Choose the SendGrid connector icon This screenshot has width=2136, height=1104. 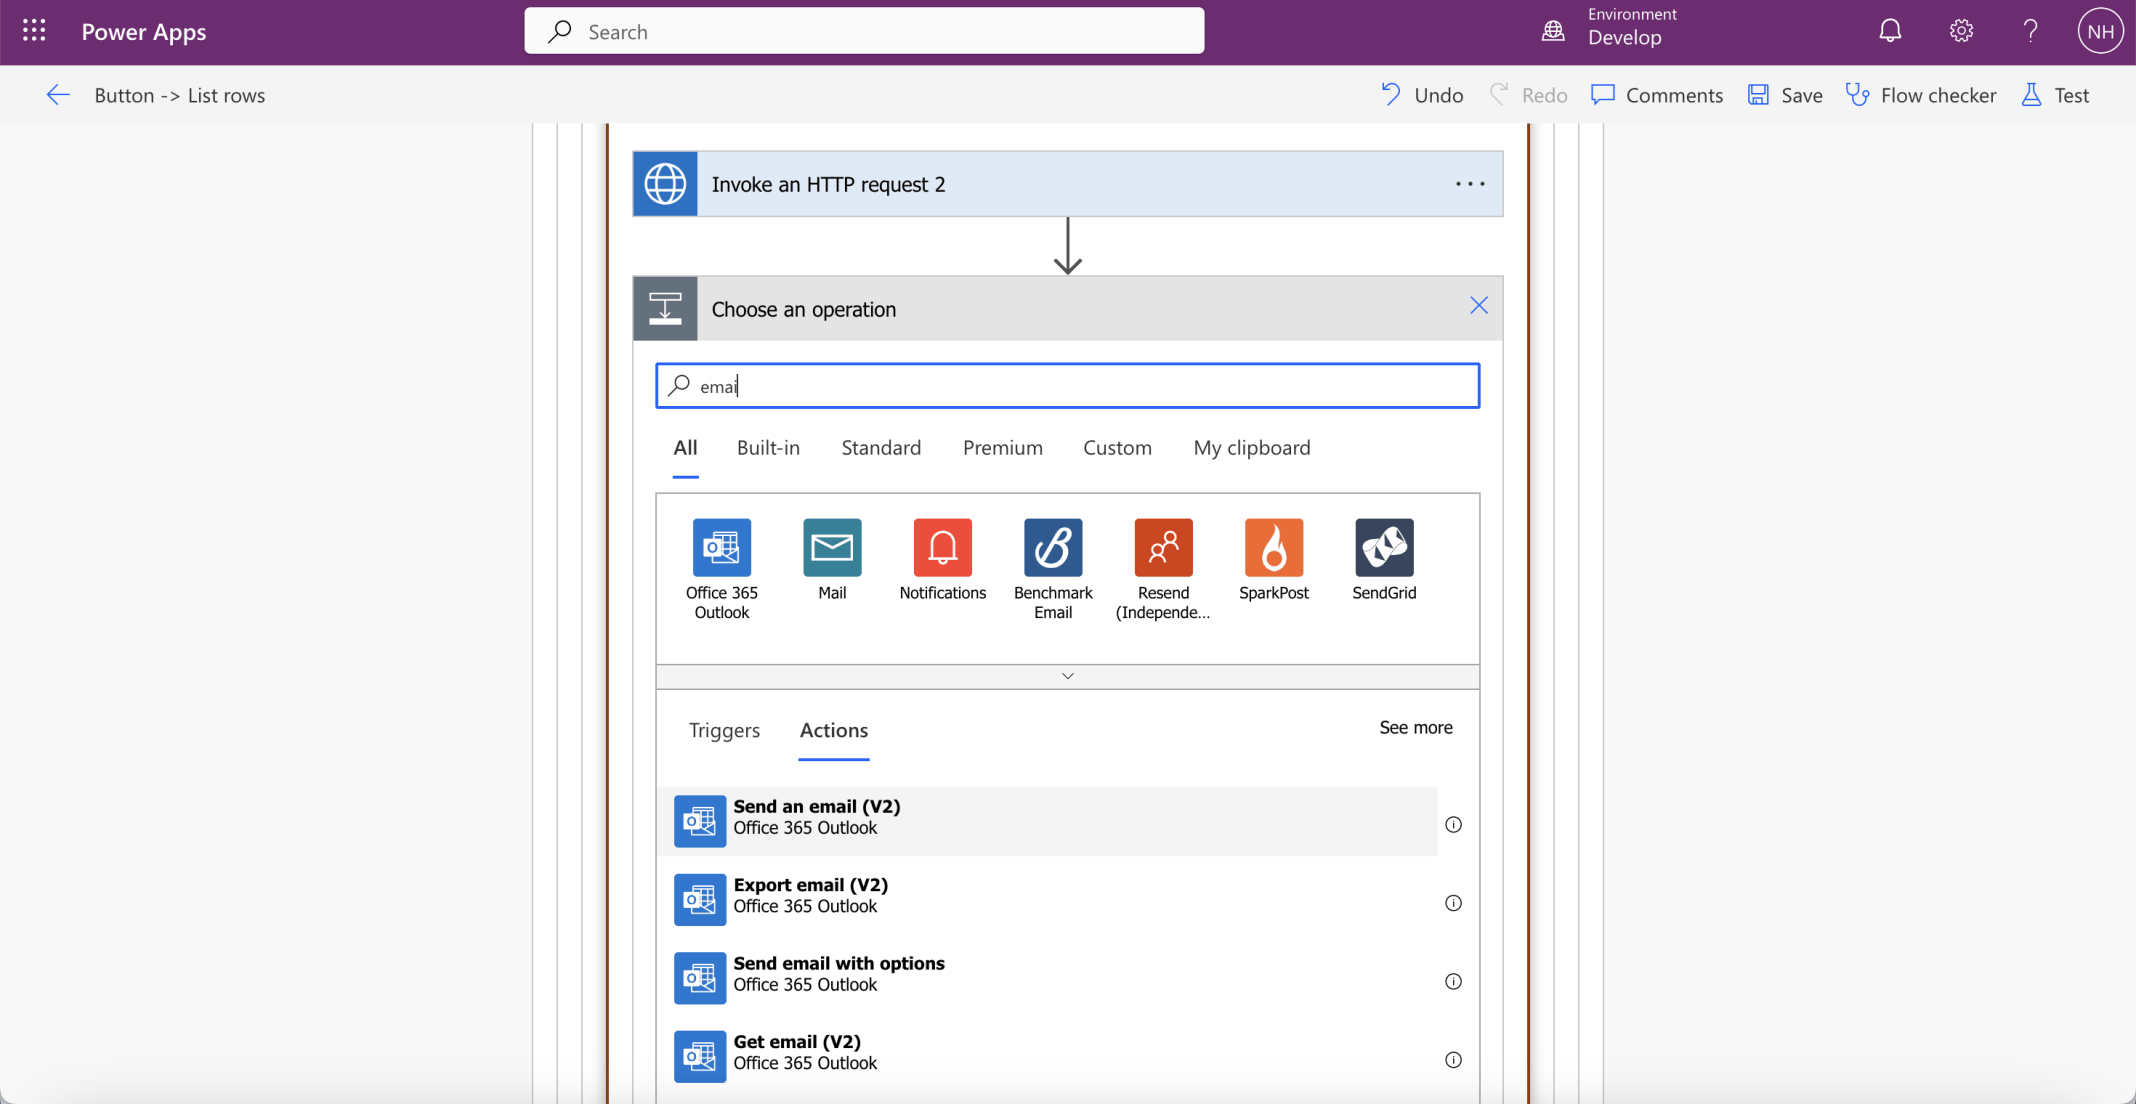[1384, 547]
